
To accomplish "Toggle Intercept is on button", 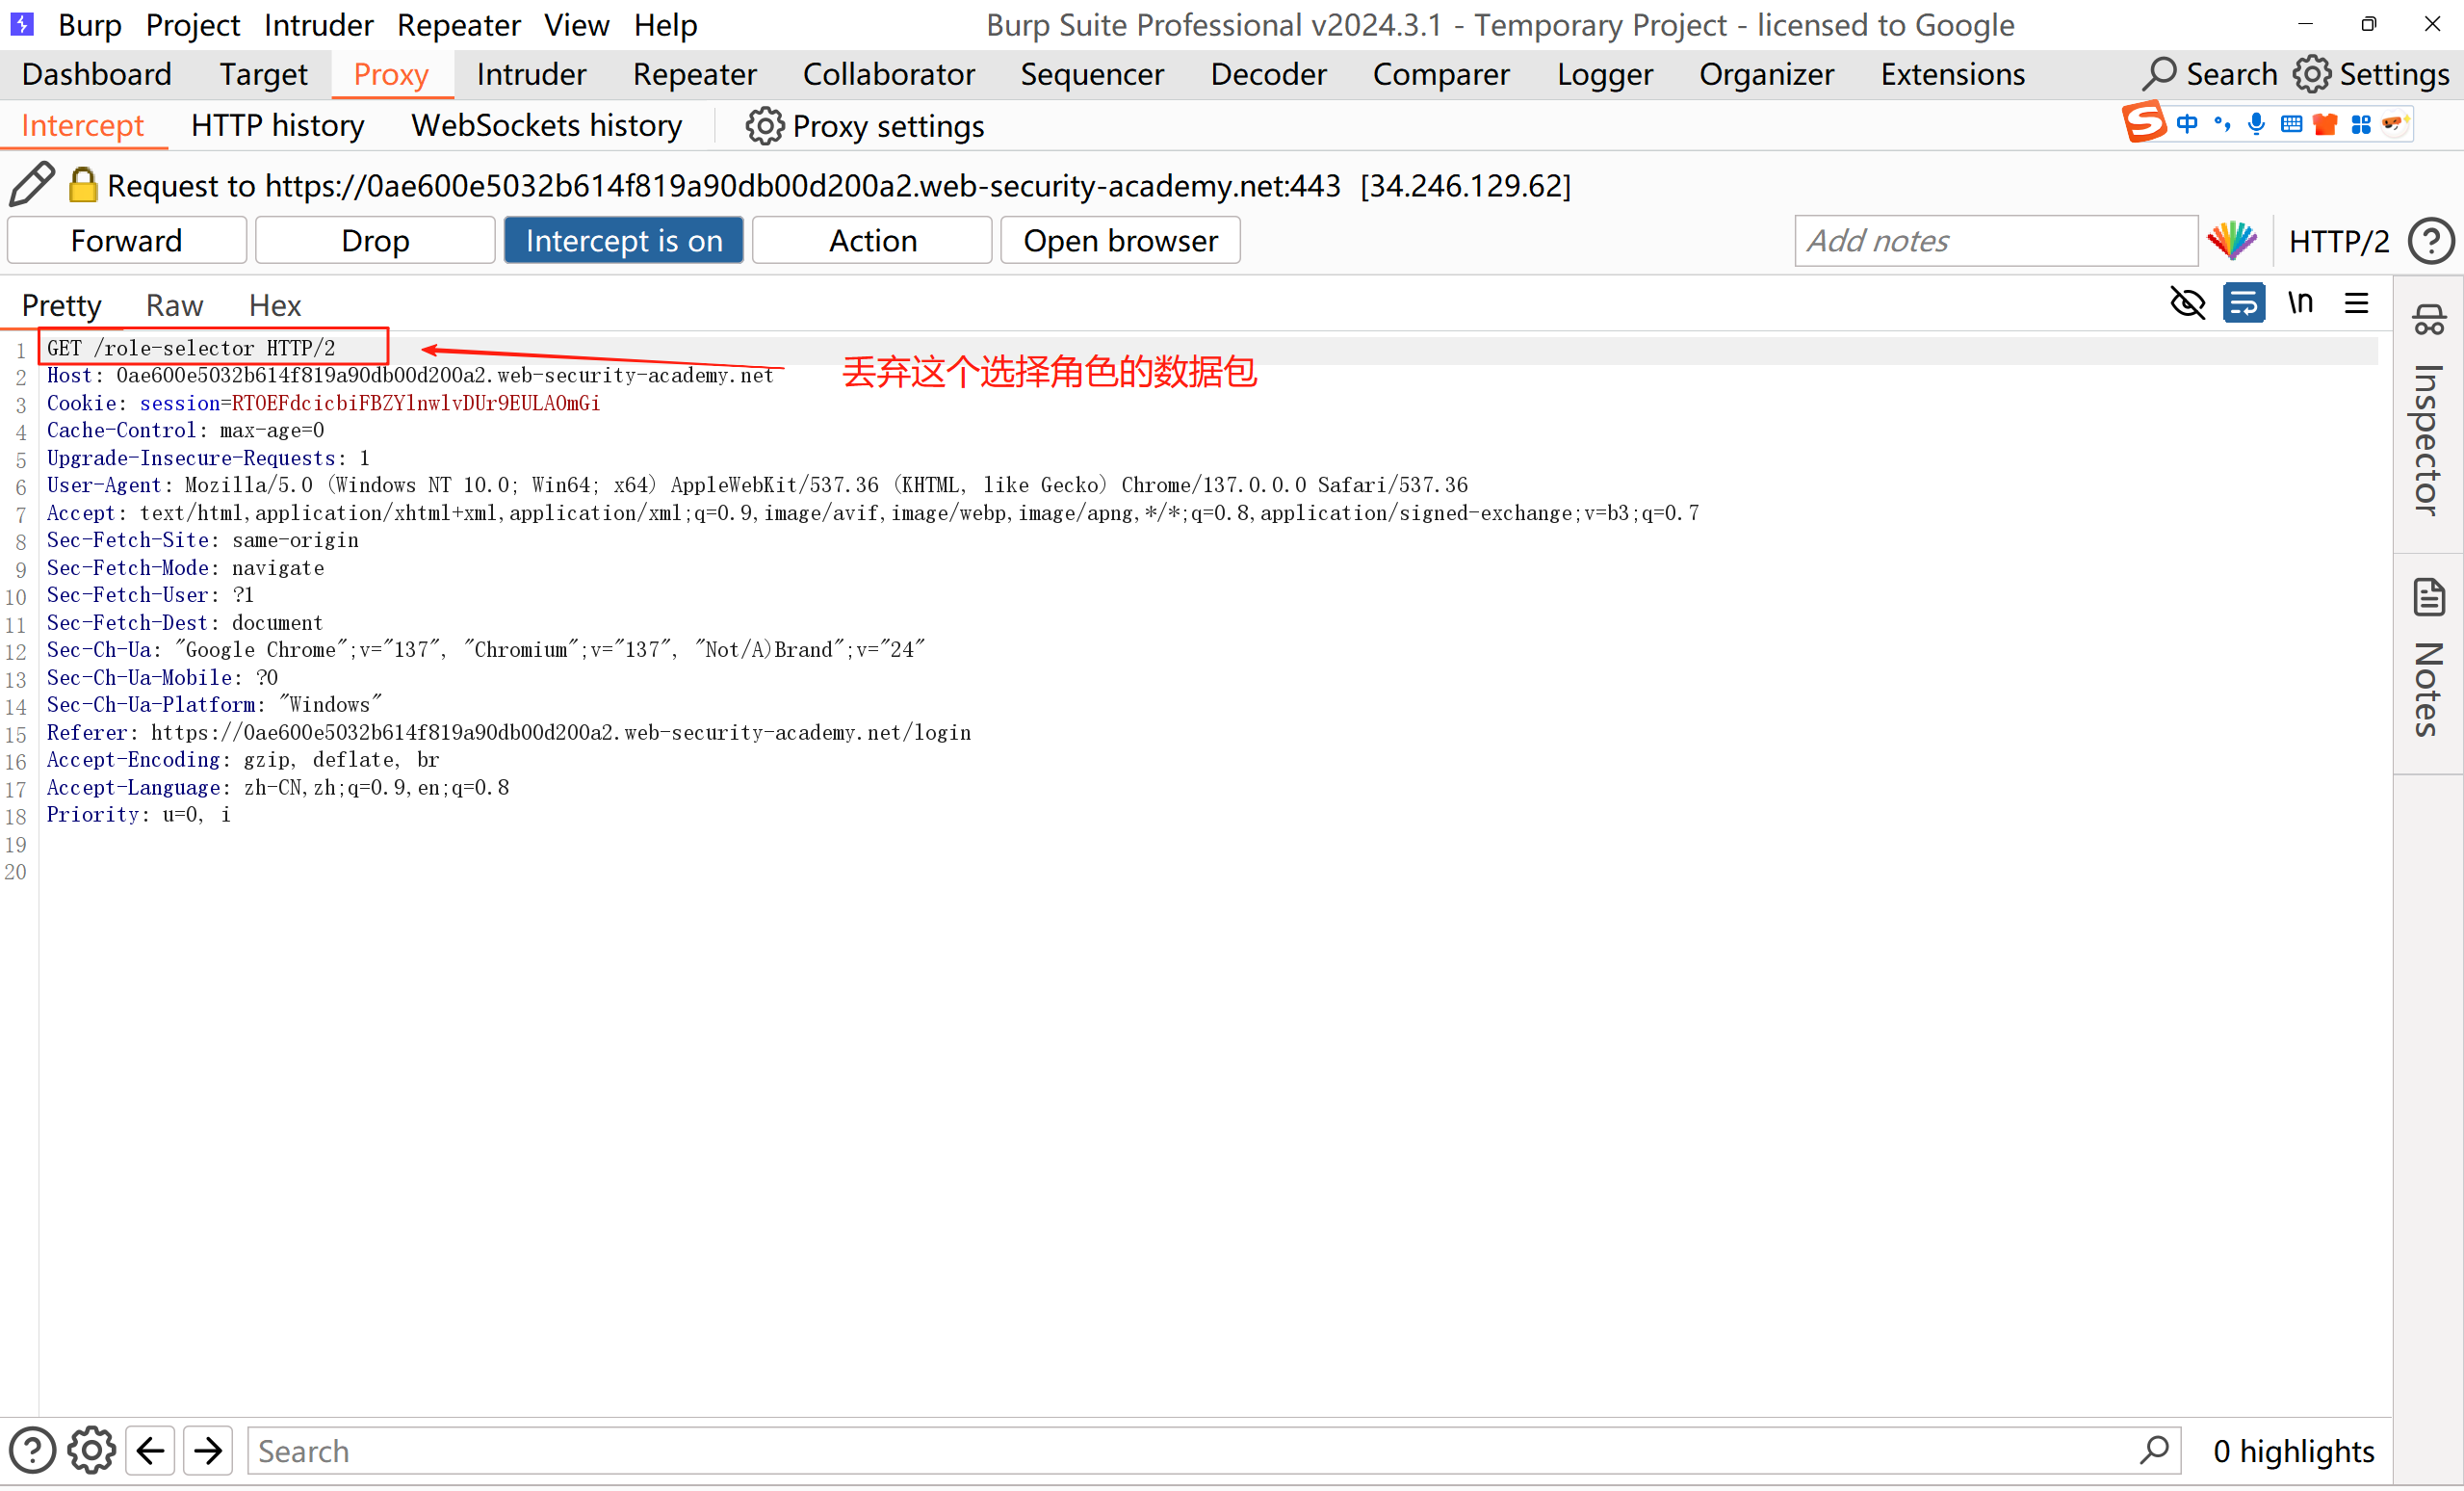I will tap(623, 241).
